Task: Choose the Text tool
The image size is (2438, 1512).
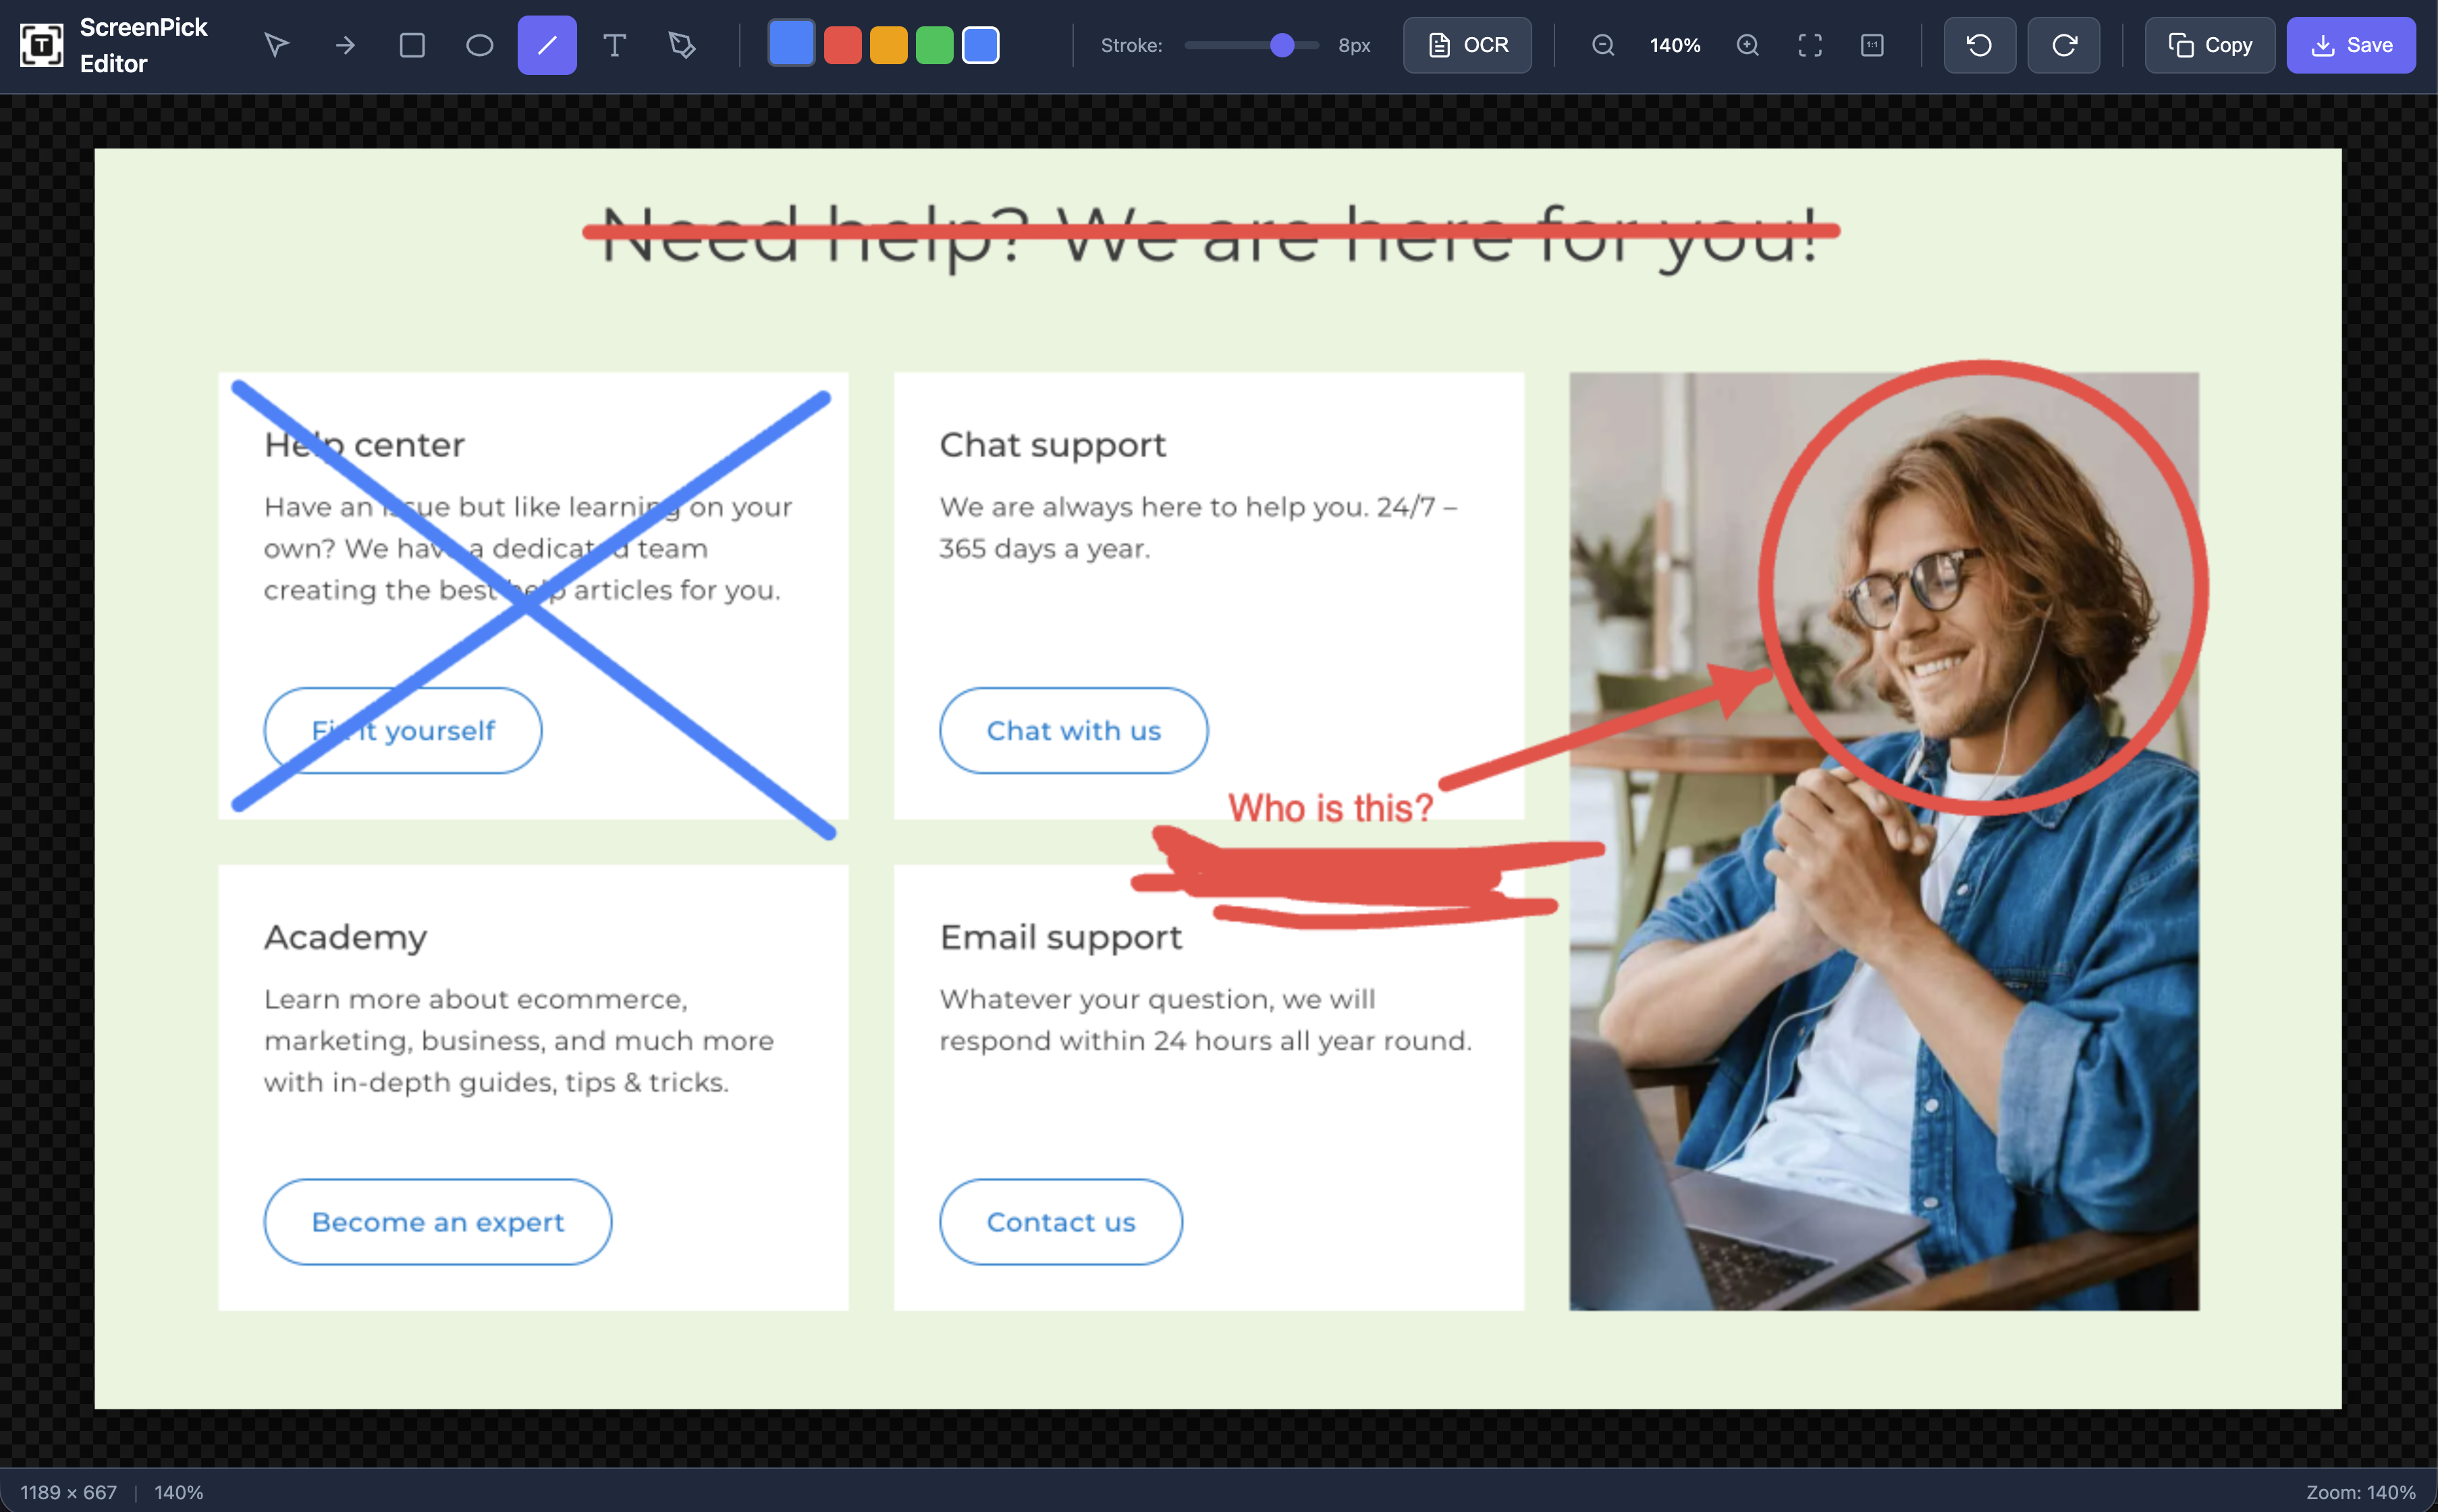Action: (614, 44)
